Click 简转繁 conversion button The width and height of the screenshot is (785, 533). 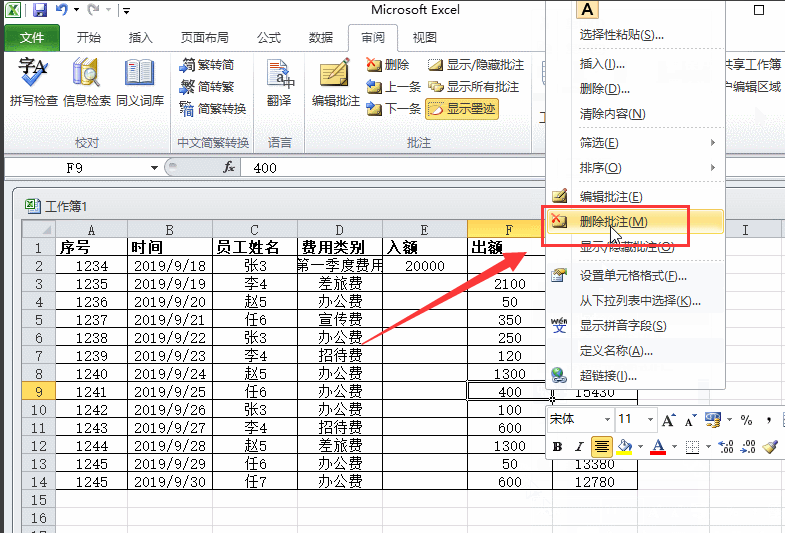pyautogui.click(x=207, y=87)
